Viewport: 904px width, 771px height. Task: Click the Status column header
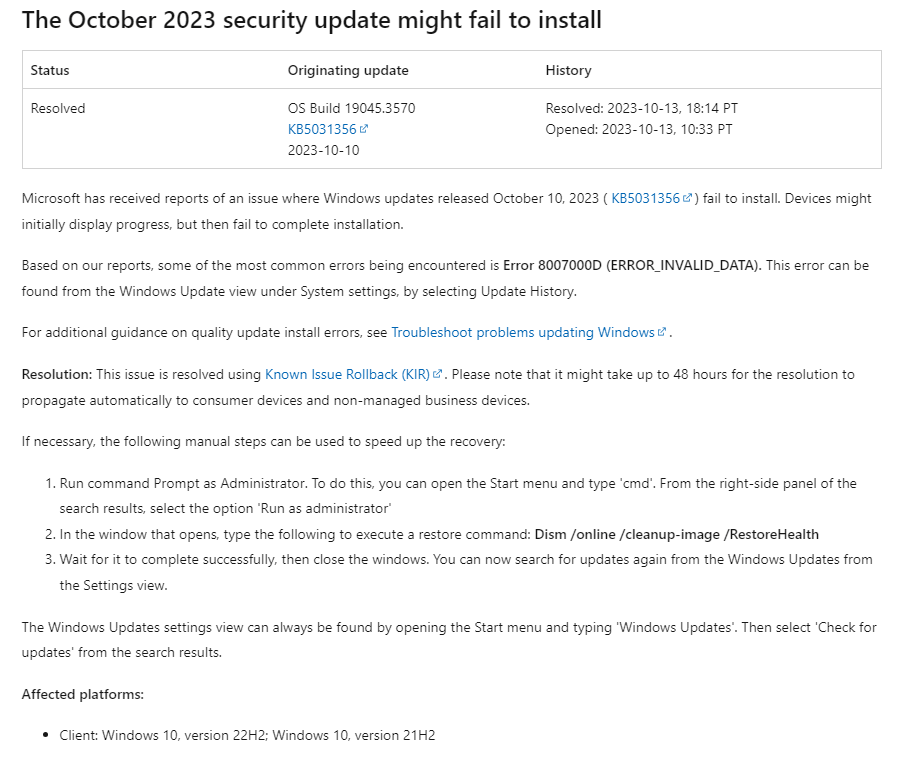(x=50, y=71)
